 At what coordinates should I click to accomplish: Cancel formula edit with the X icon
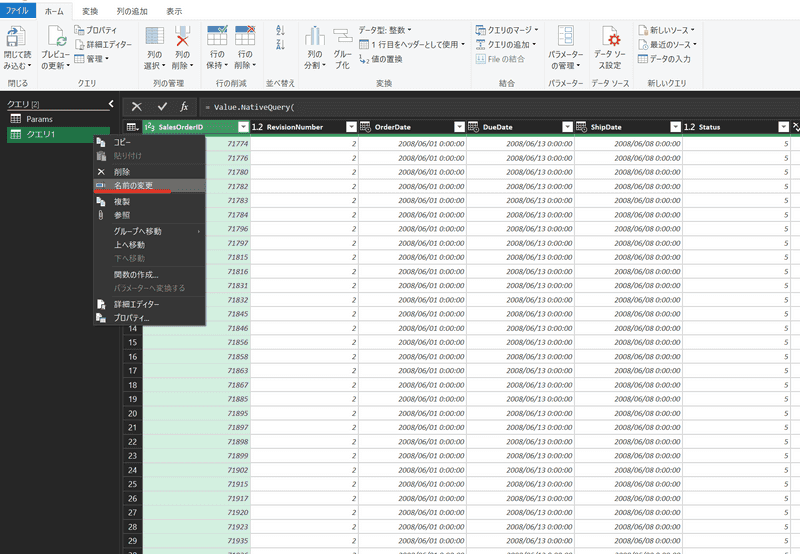[137, 106]
